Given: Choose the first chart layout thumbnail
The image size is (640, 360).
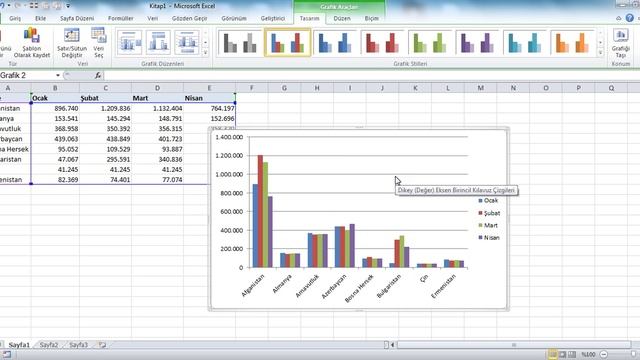Looking at the screenshot, I should pyautogui.click(x=129, y=42).
